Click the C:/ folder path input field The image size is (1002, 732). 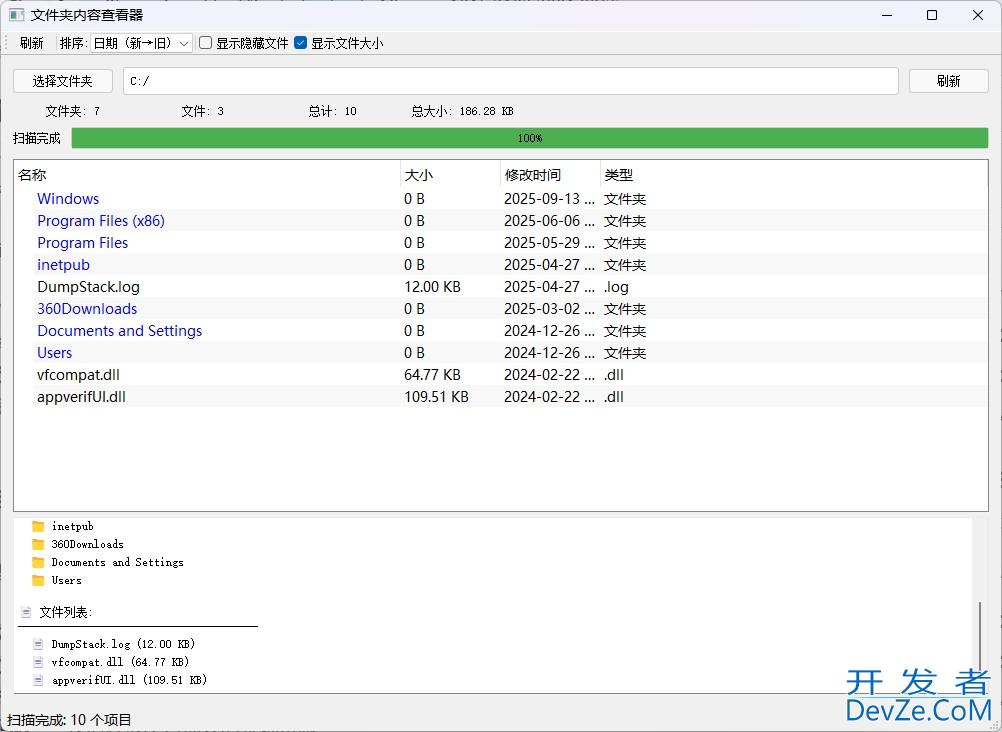510,81
